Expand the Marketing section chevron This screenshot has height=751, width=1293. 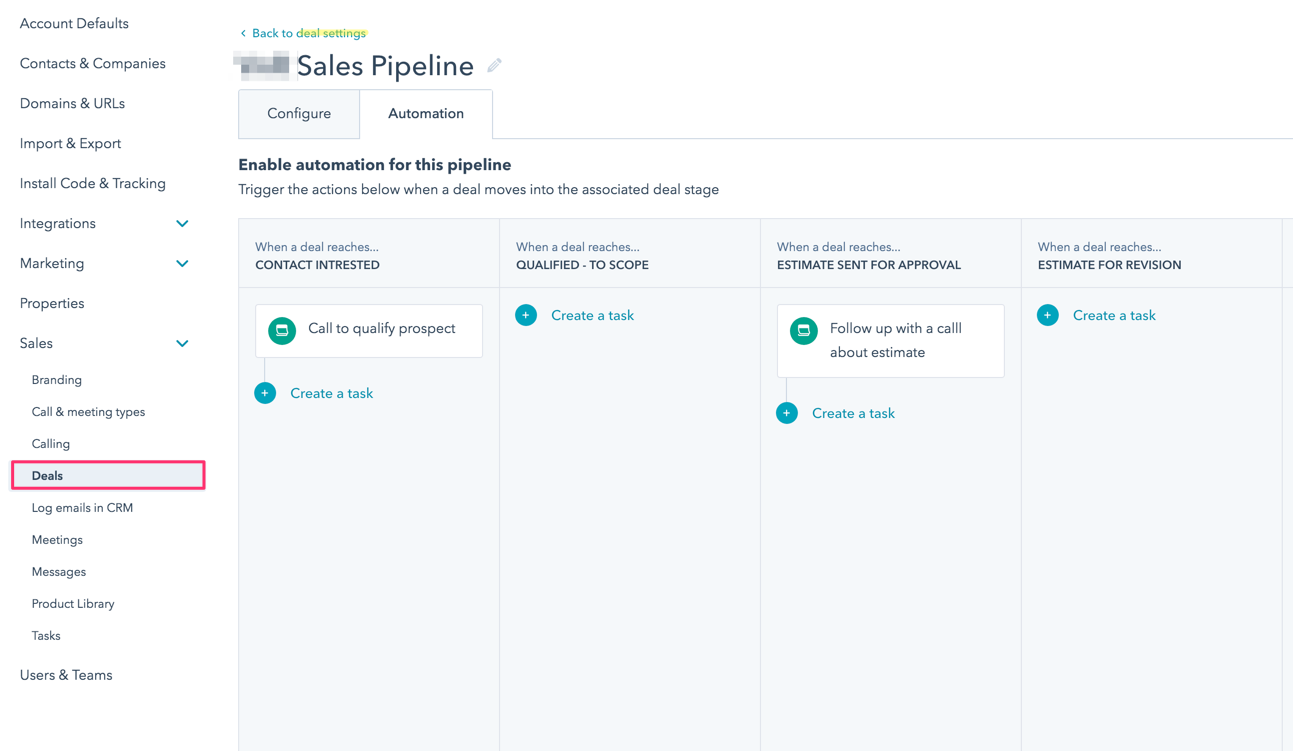coord(182,264)
